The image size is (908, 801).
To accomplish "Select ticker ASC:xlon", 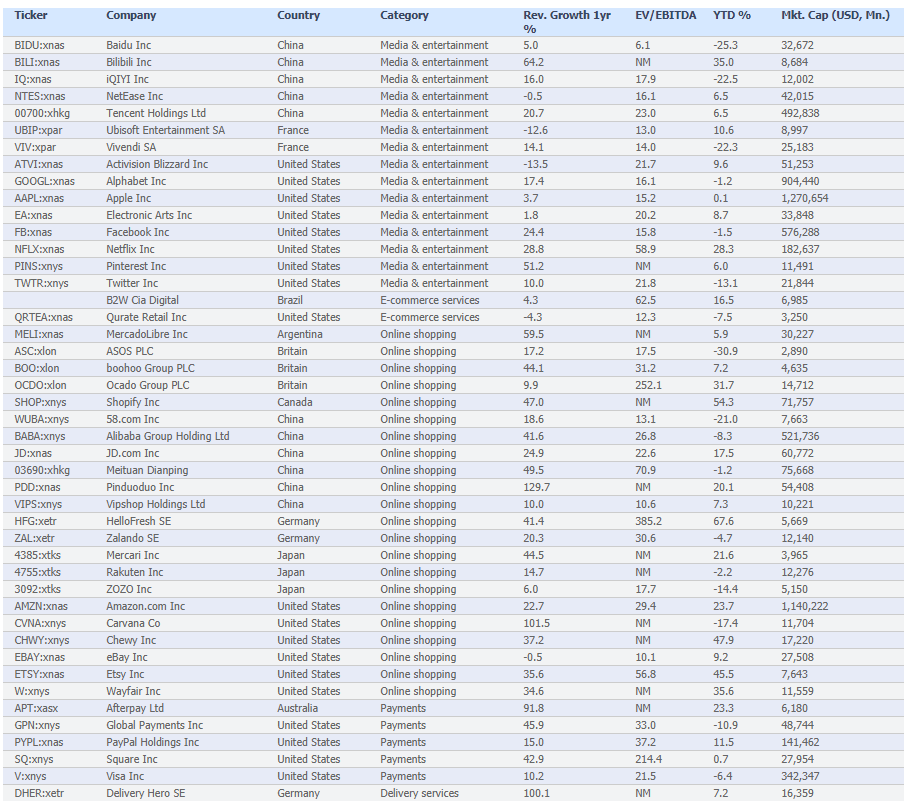I will (x=35, y=351).
